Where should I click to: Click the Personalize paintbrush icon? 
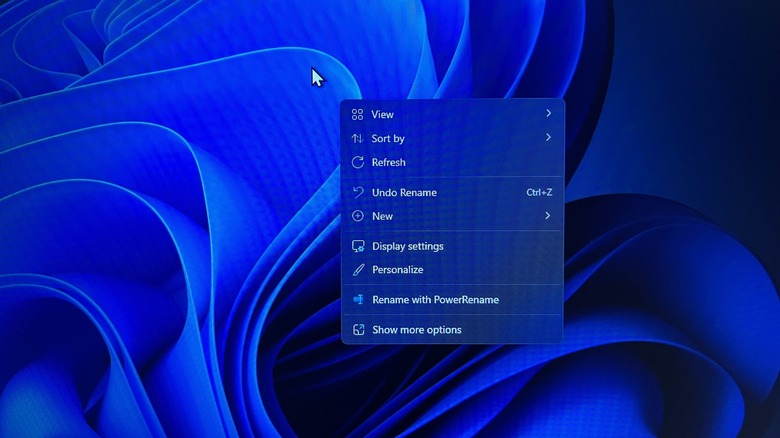point(358,270)
